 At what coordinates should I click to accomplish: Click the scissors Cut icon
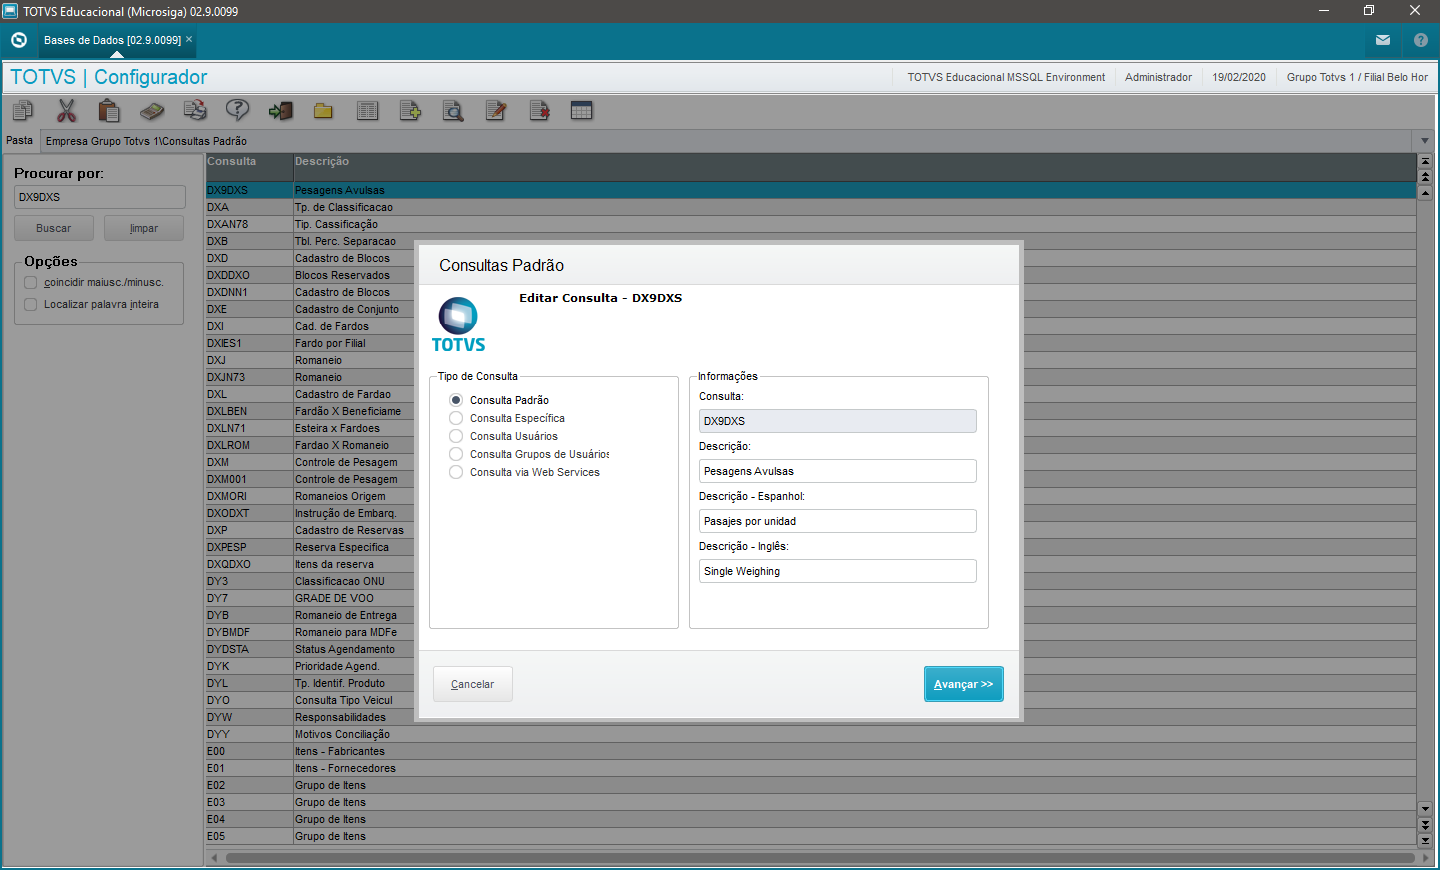coord(67,110)
